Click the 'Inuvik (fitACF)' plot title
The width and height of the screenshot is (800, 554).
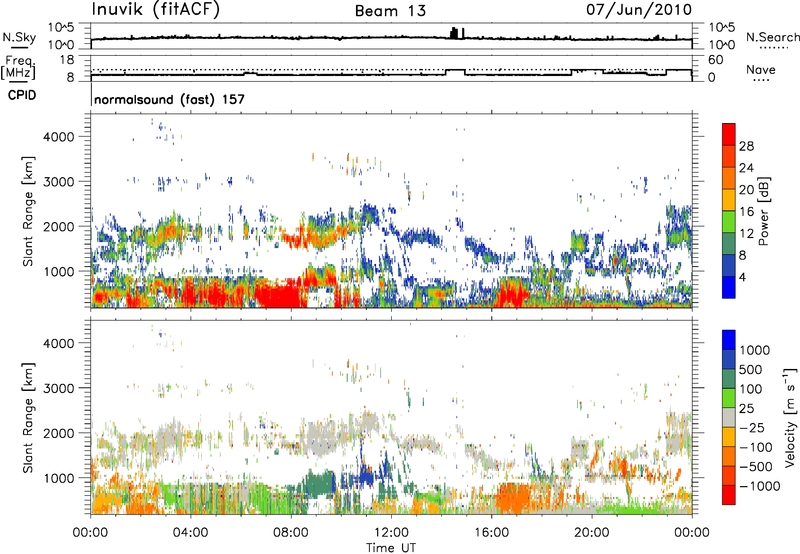(x=156, y=10)
